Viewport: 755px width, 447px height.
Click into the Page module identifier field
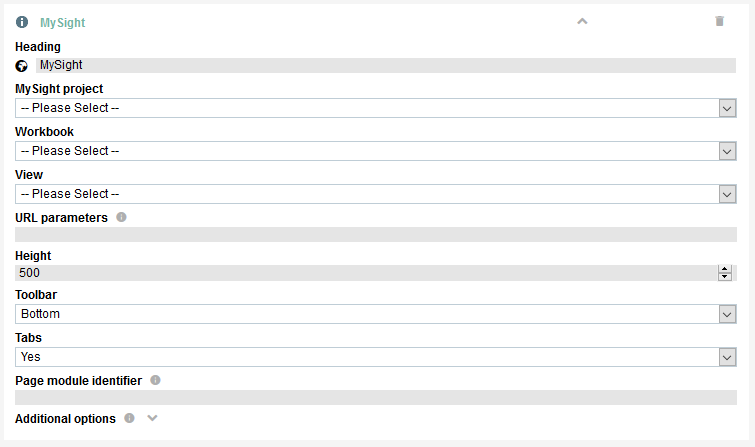(376, 397)
